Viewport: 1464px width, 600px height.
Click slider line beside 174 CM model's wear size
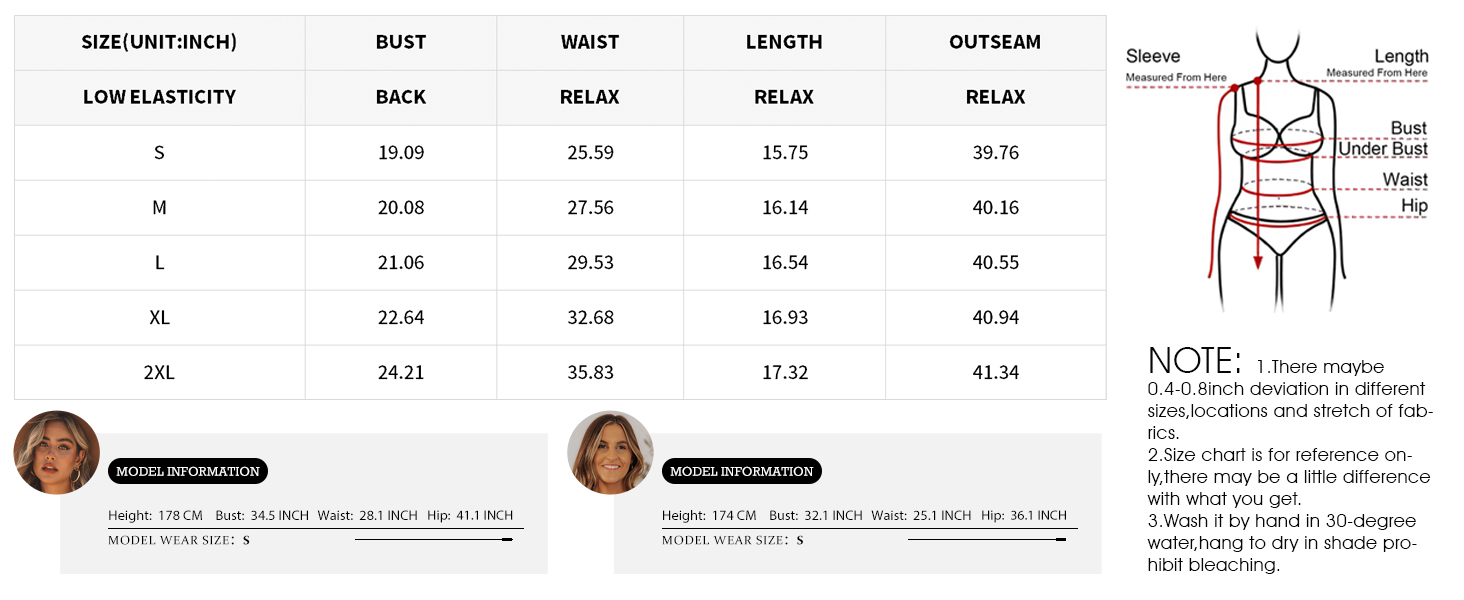(986, 540)
